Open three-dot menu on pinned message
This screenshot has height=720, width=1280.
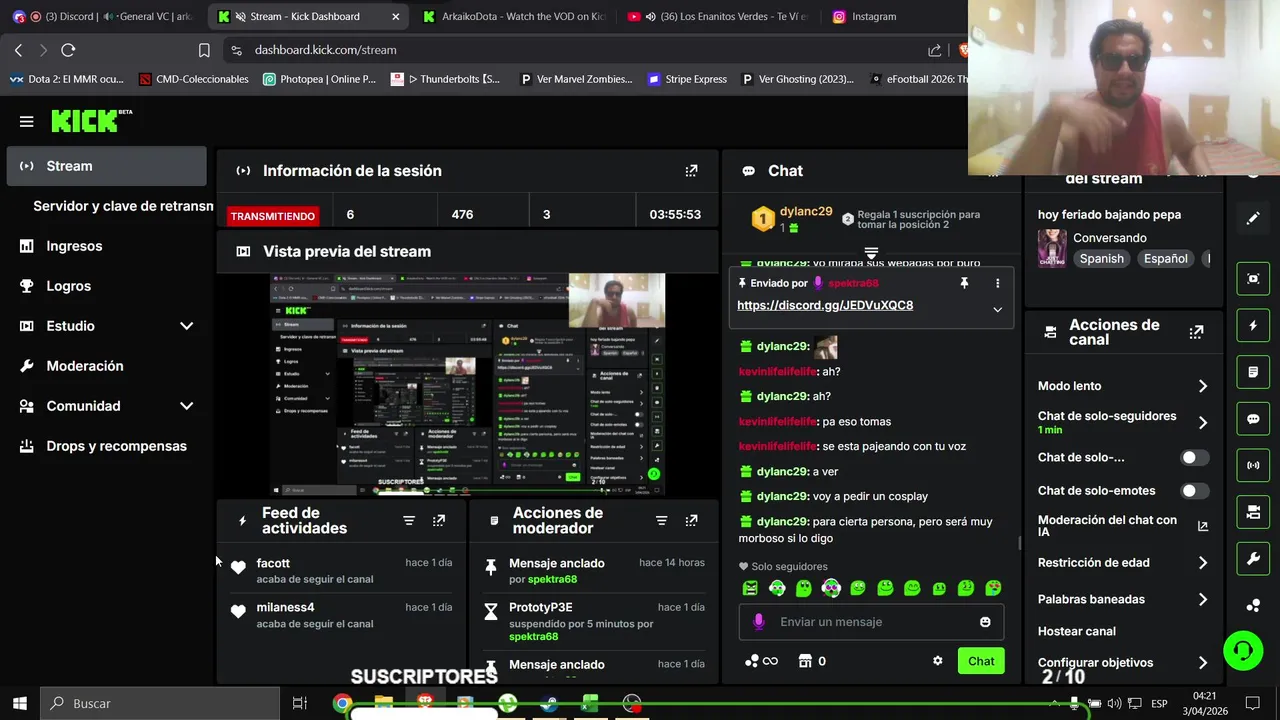pyautogui.click(x=997, y=283)
